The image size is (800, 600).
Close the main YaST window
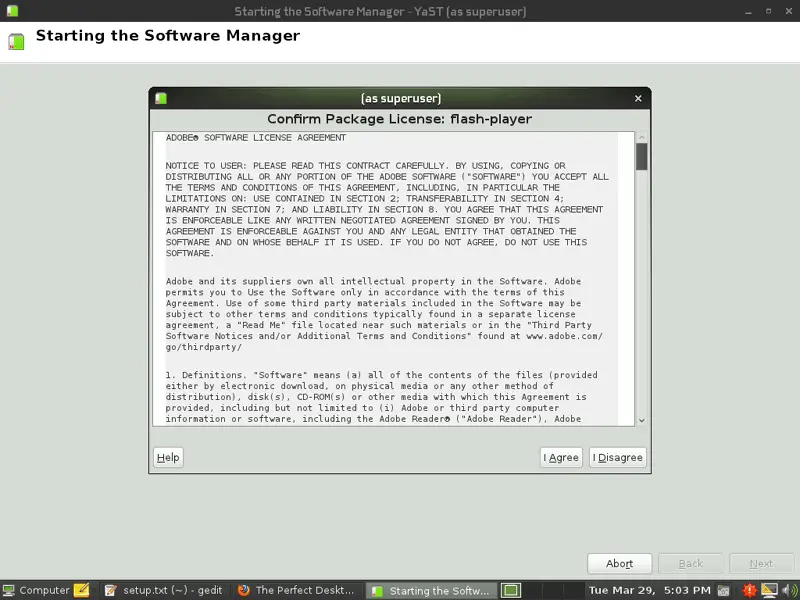click(x=789, y=11)
